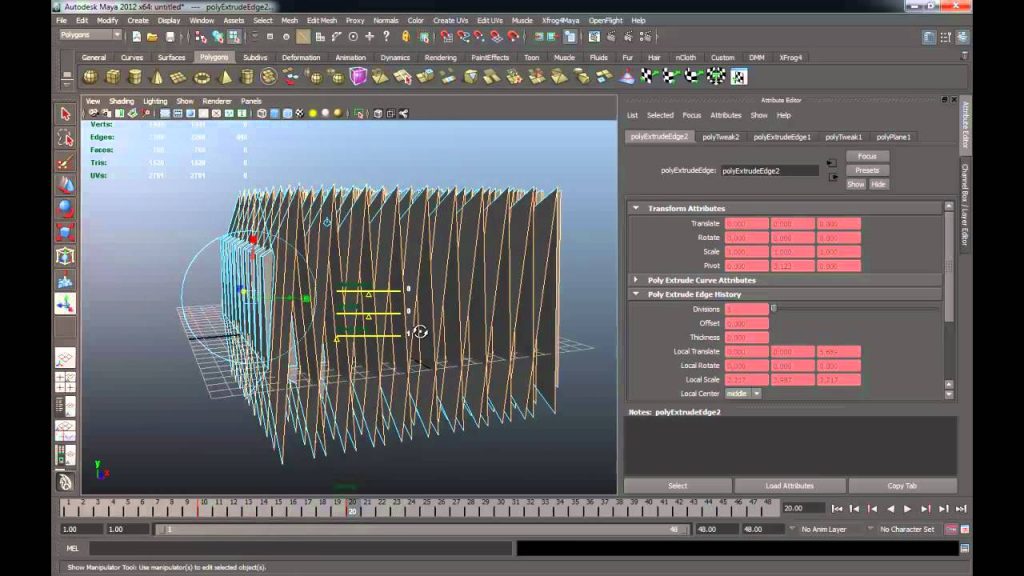Viewport: 1024px width, 576px height.
Task: Click the Play forwards button
Action: click(907, 509)
